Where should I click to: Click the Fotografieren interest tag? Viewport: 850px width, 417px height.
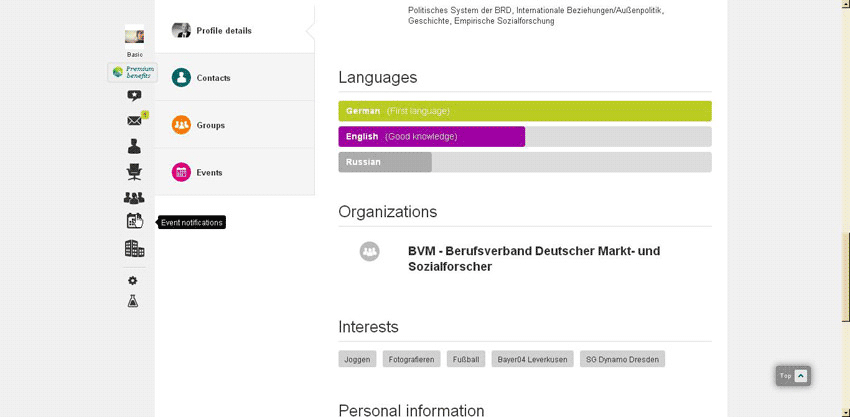coord(411,359)
